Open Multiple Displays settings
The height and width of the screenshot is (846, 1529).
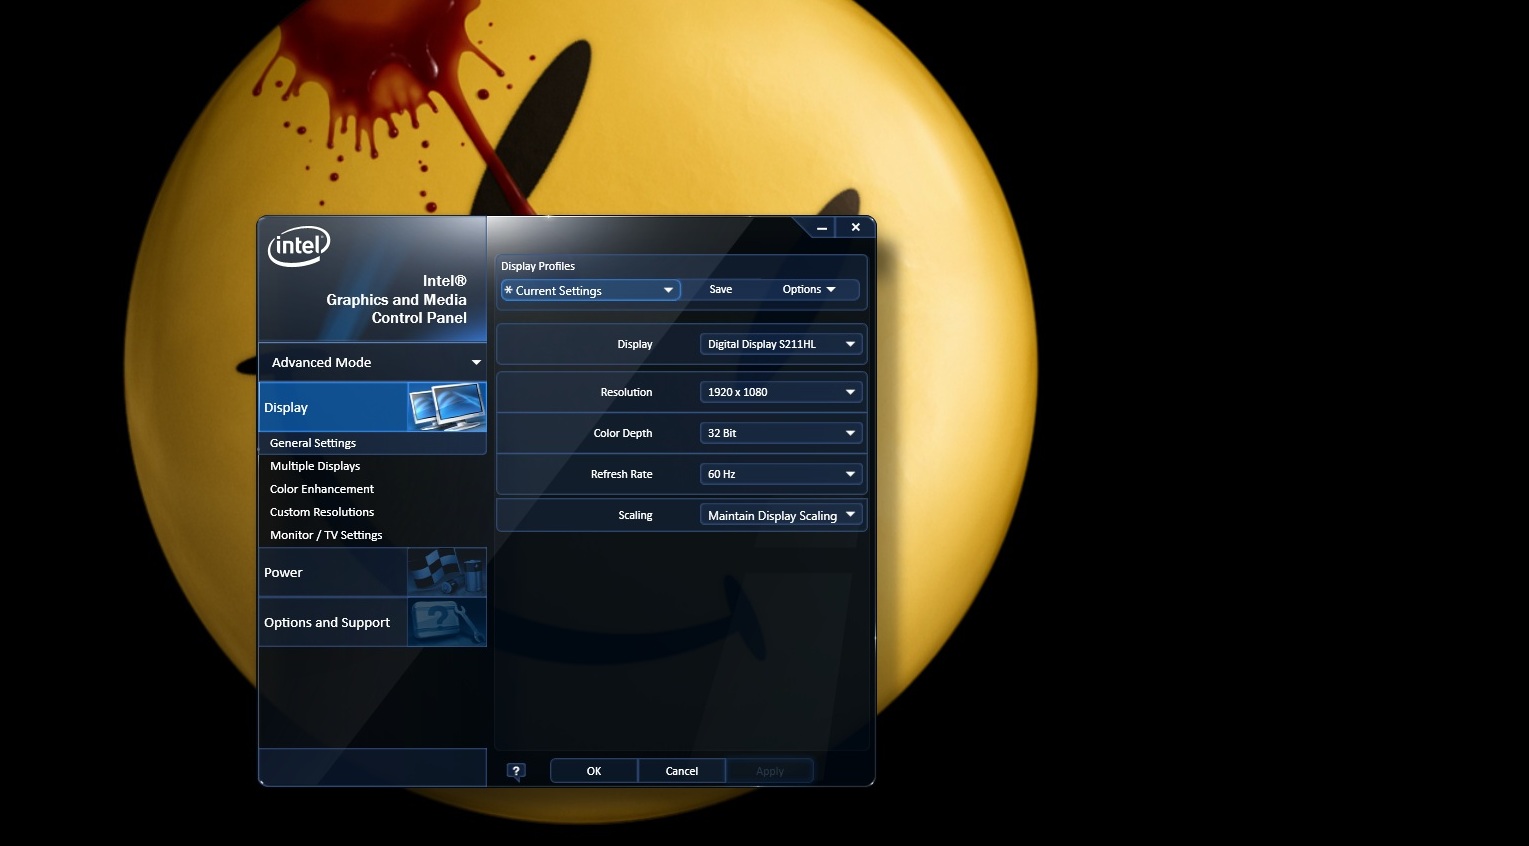tap(315, 466)
